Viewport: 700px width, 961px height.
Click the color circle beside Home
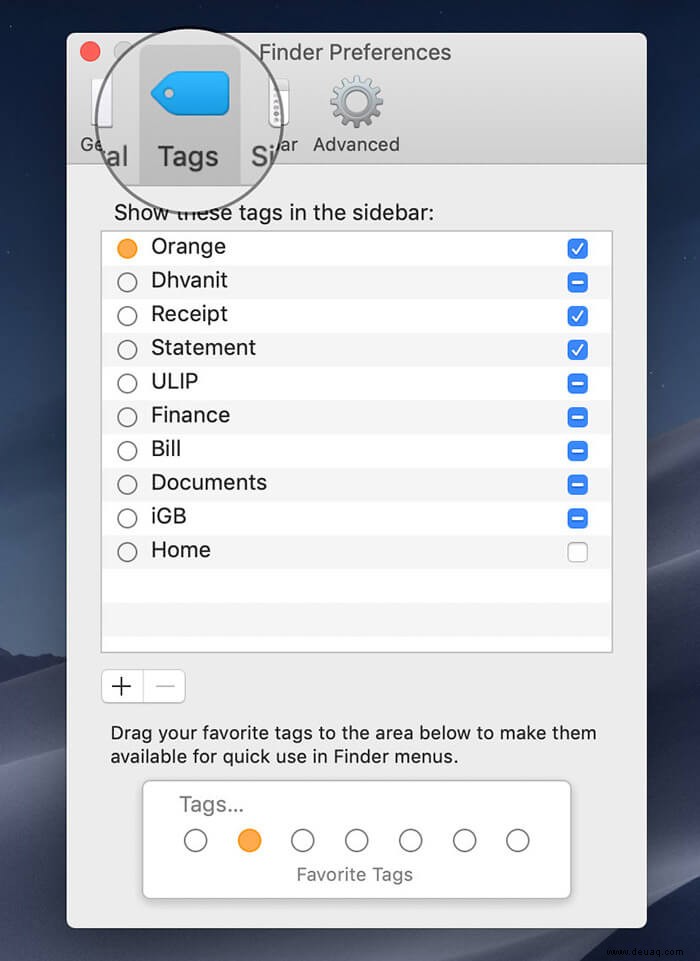[x=127, y=552]
